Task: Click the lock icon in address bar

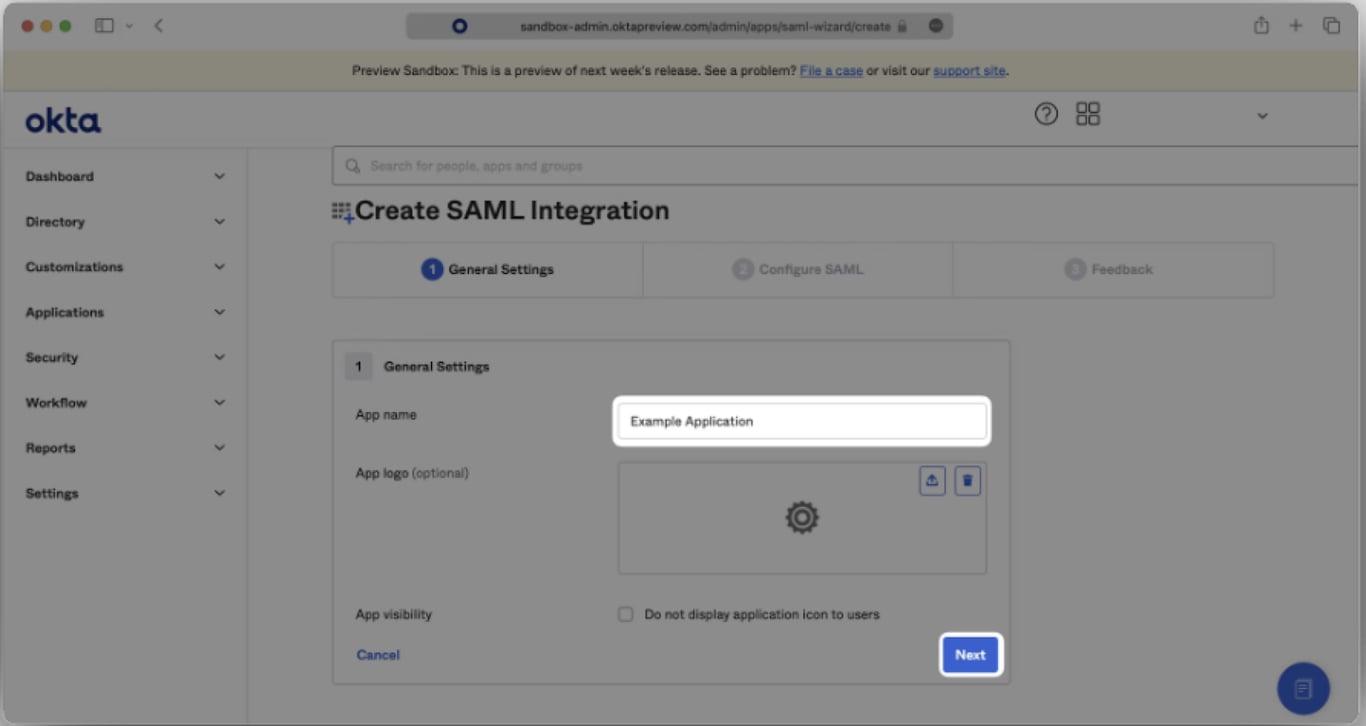Action: (x=902, y=27)
